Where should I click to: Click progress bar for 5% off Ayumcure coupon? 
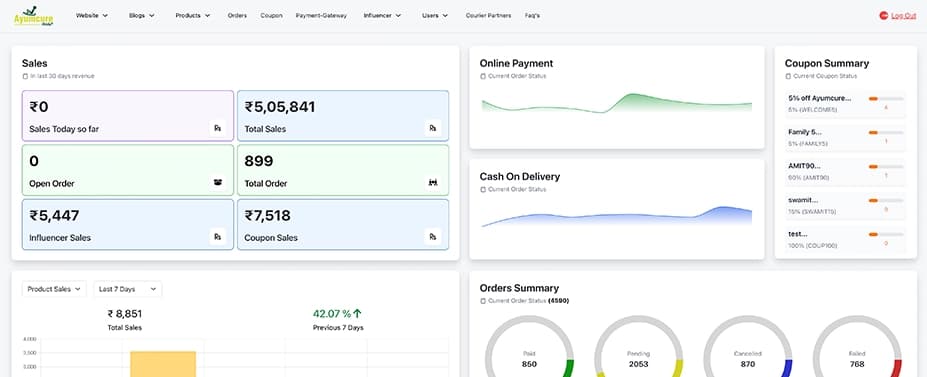point(886,99)
